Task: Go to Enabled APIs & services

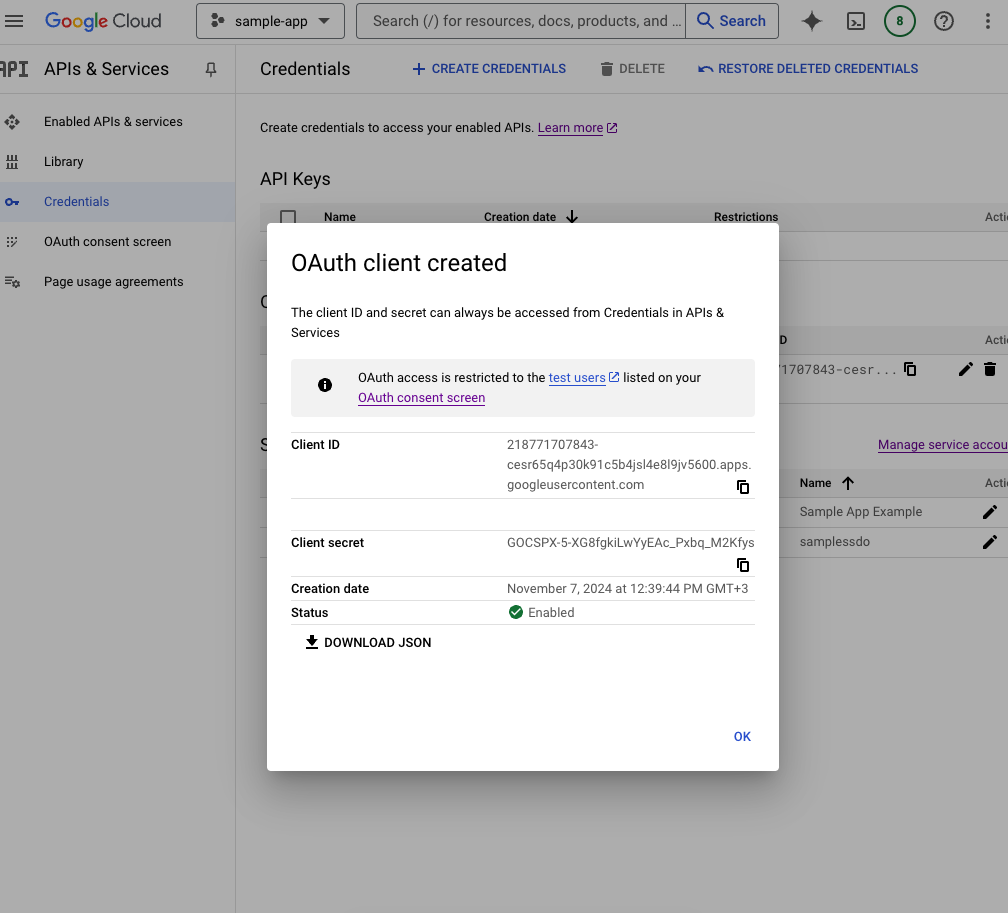Action: [113, 122]
